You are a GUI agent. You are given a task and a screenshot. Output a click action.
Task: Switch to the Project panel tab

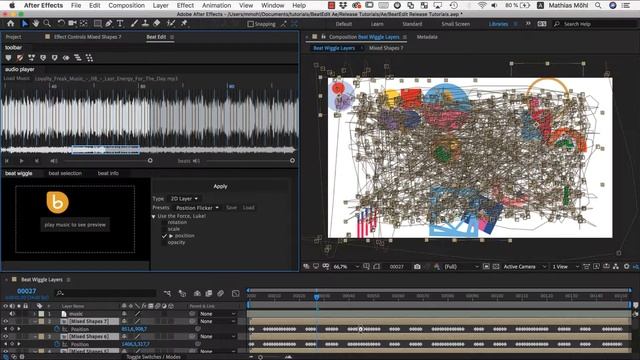[13, 37]
